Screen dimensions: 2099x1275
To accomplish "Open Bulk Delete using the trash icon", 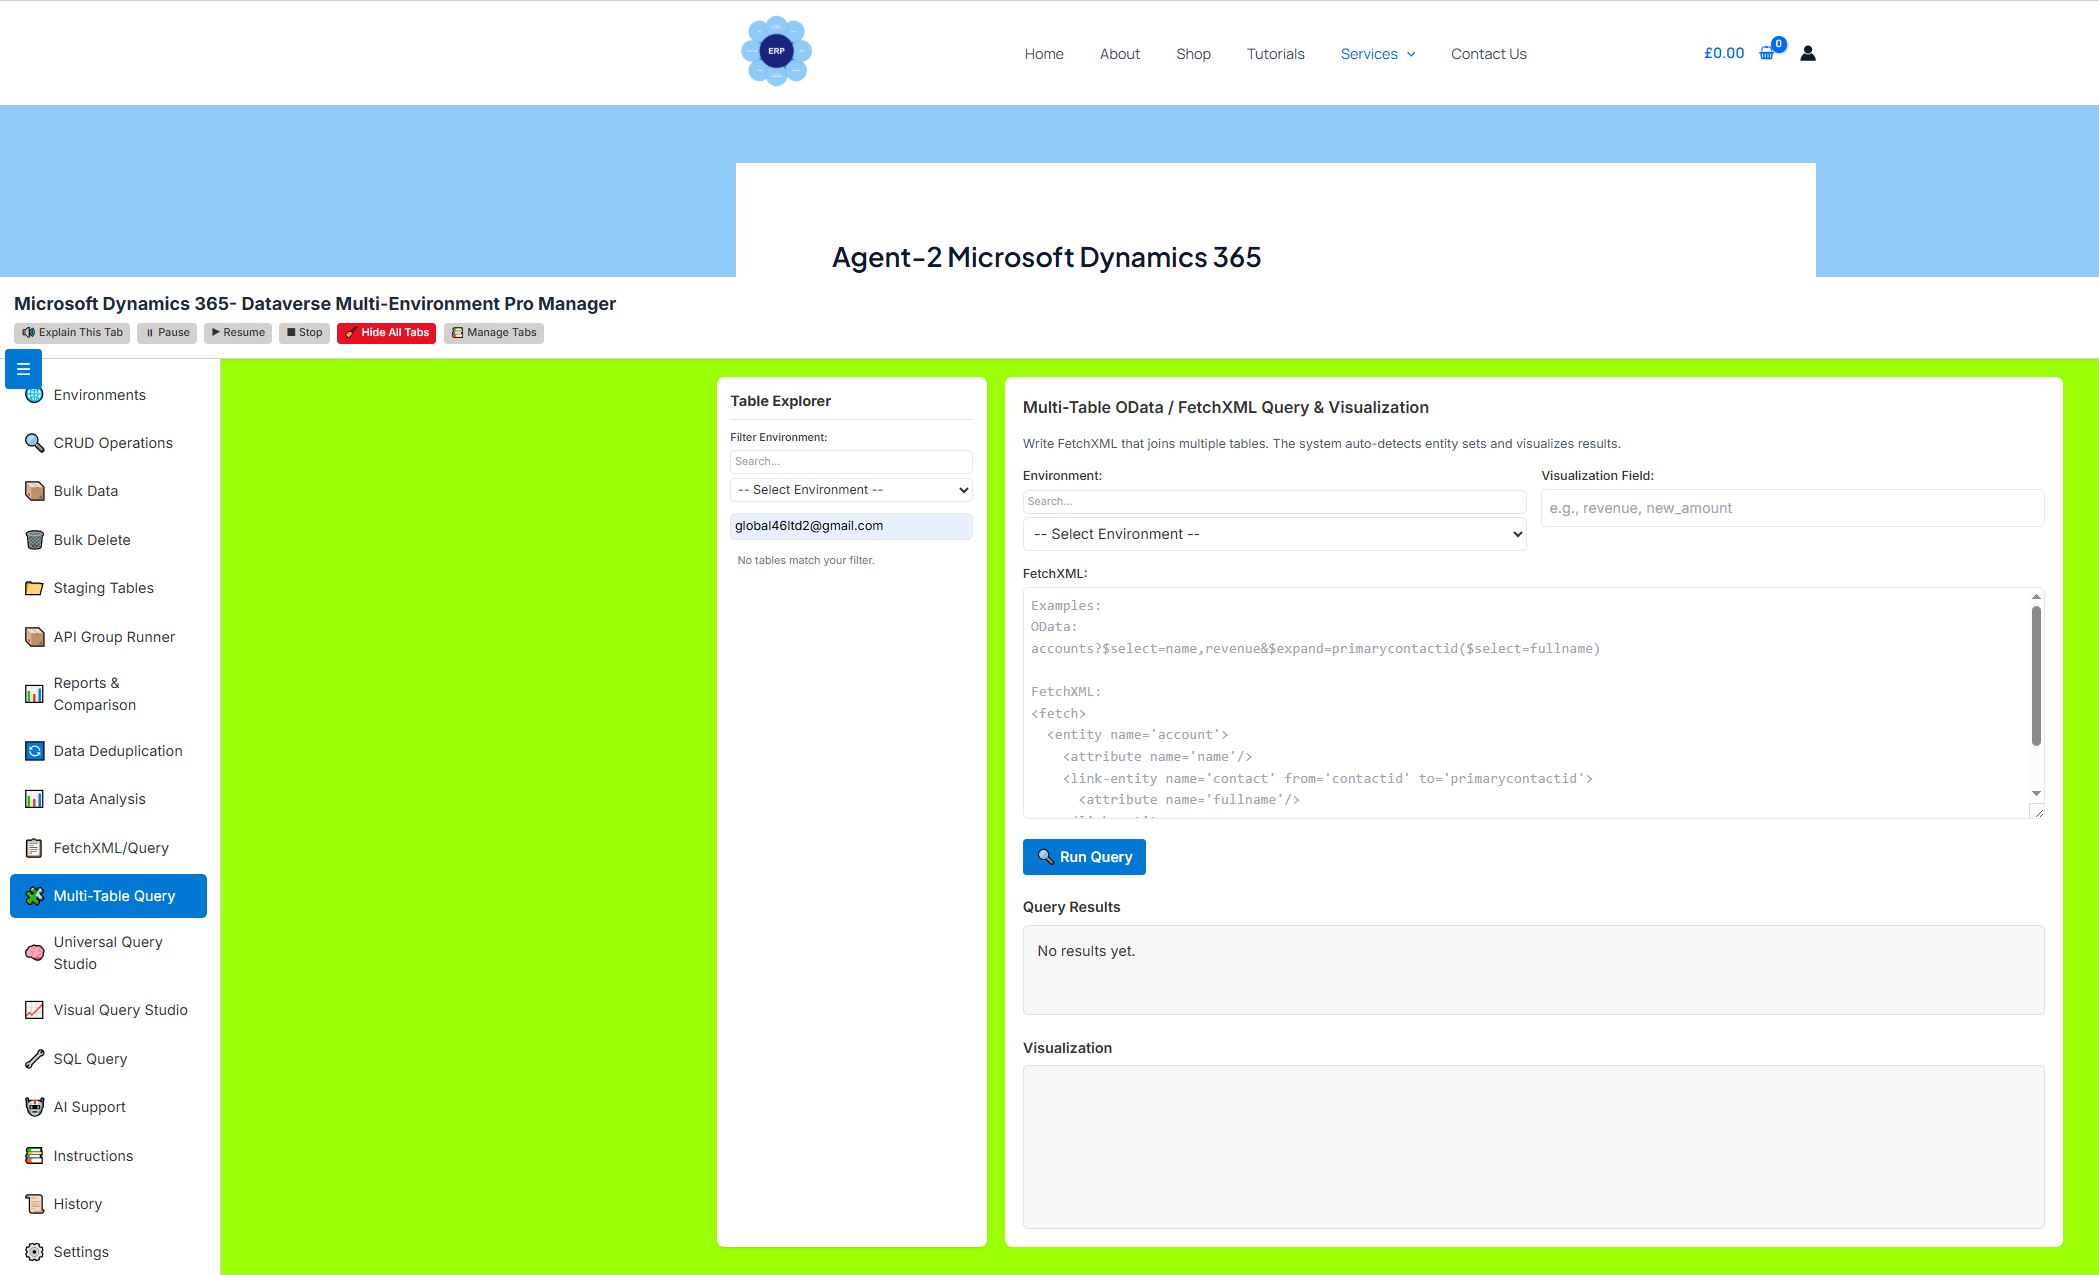I will pos(33,539).
